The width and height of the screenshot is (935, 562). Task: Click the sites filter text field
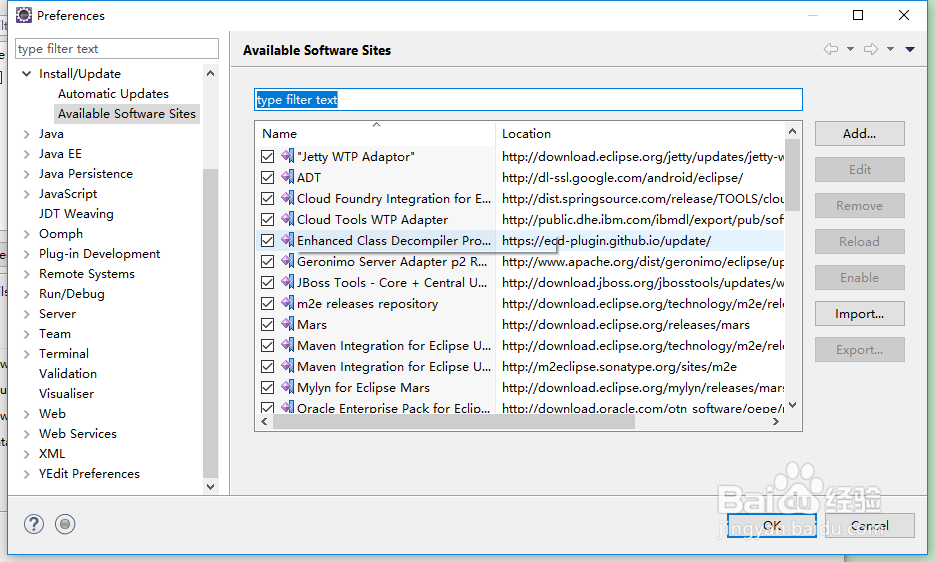click(528, 100)
